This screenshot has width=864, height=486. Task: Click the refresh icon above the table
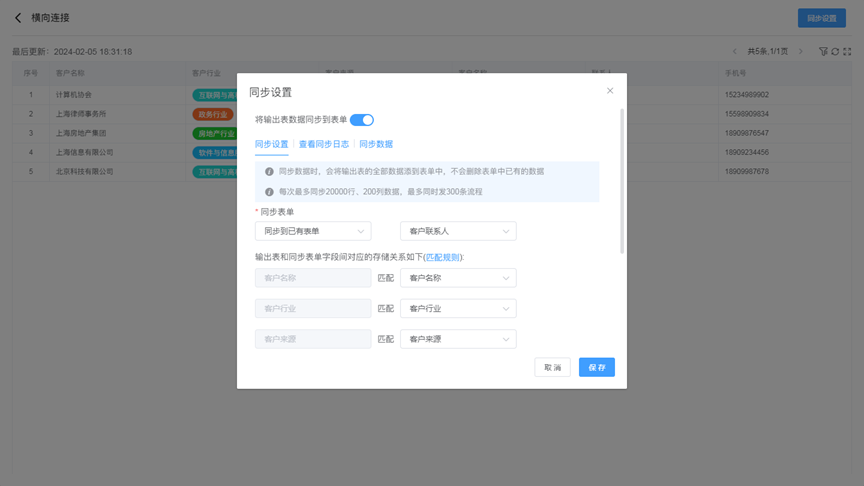click(x=835, y=51)
